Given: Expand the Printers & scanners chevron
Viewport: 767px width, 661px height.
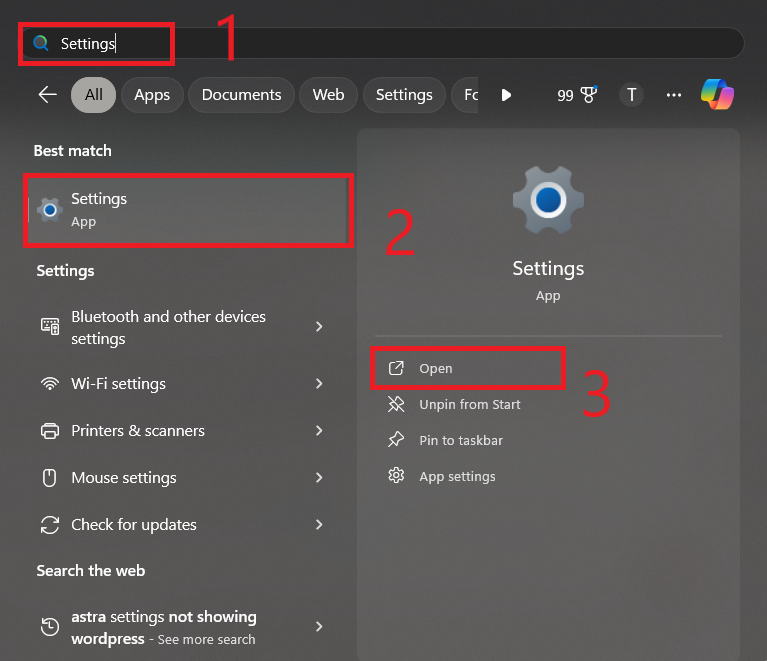Looking at the screenshot, I should tap(319, 431).
